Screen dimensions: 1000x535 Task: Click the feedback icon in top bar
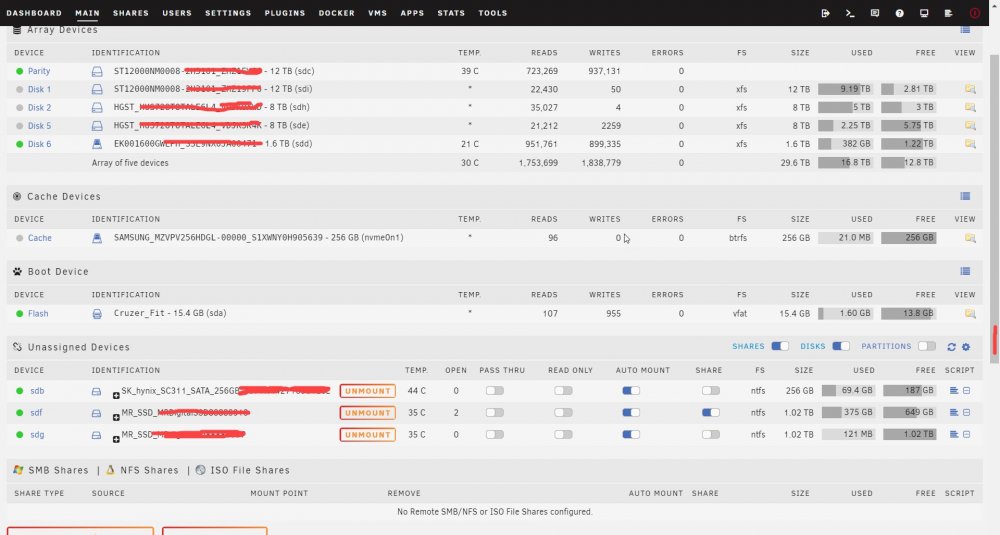875,13
